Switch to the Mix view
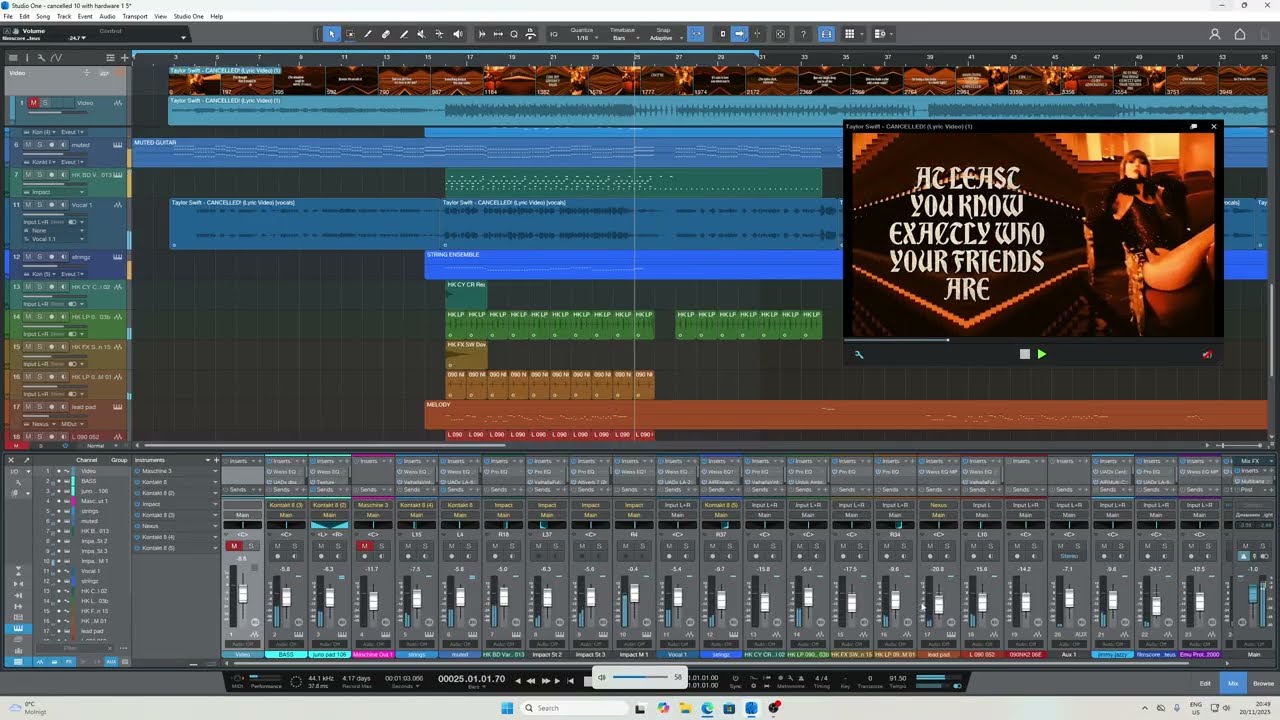1280x720 pixels. pyautogui.click(x=1233, y=684)
